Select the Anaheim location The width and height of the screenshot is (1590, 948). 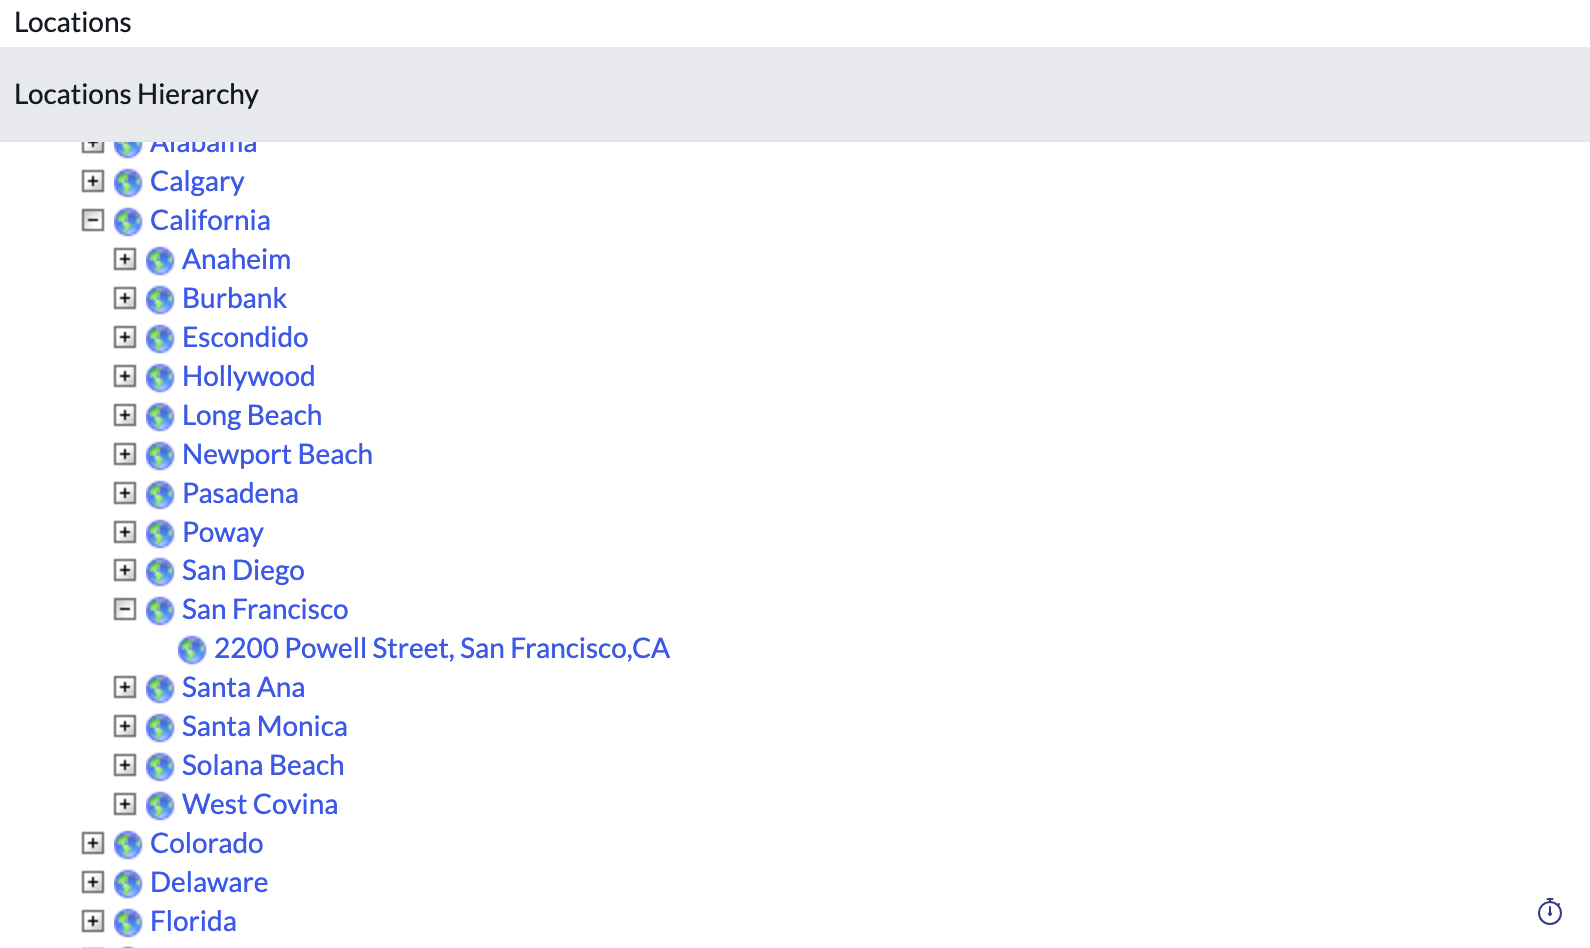pos(236,259)
